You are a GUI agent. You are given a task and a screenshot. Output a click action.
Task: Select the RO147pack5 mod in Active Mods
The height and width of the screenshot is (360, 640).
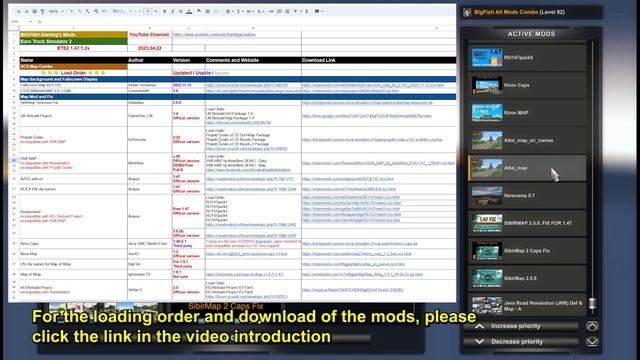[527, 58]
